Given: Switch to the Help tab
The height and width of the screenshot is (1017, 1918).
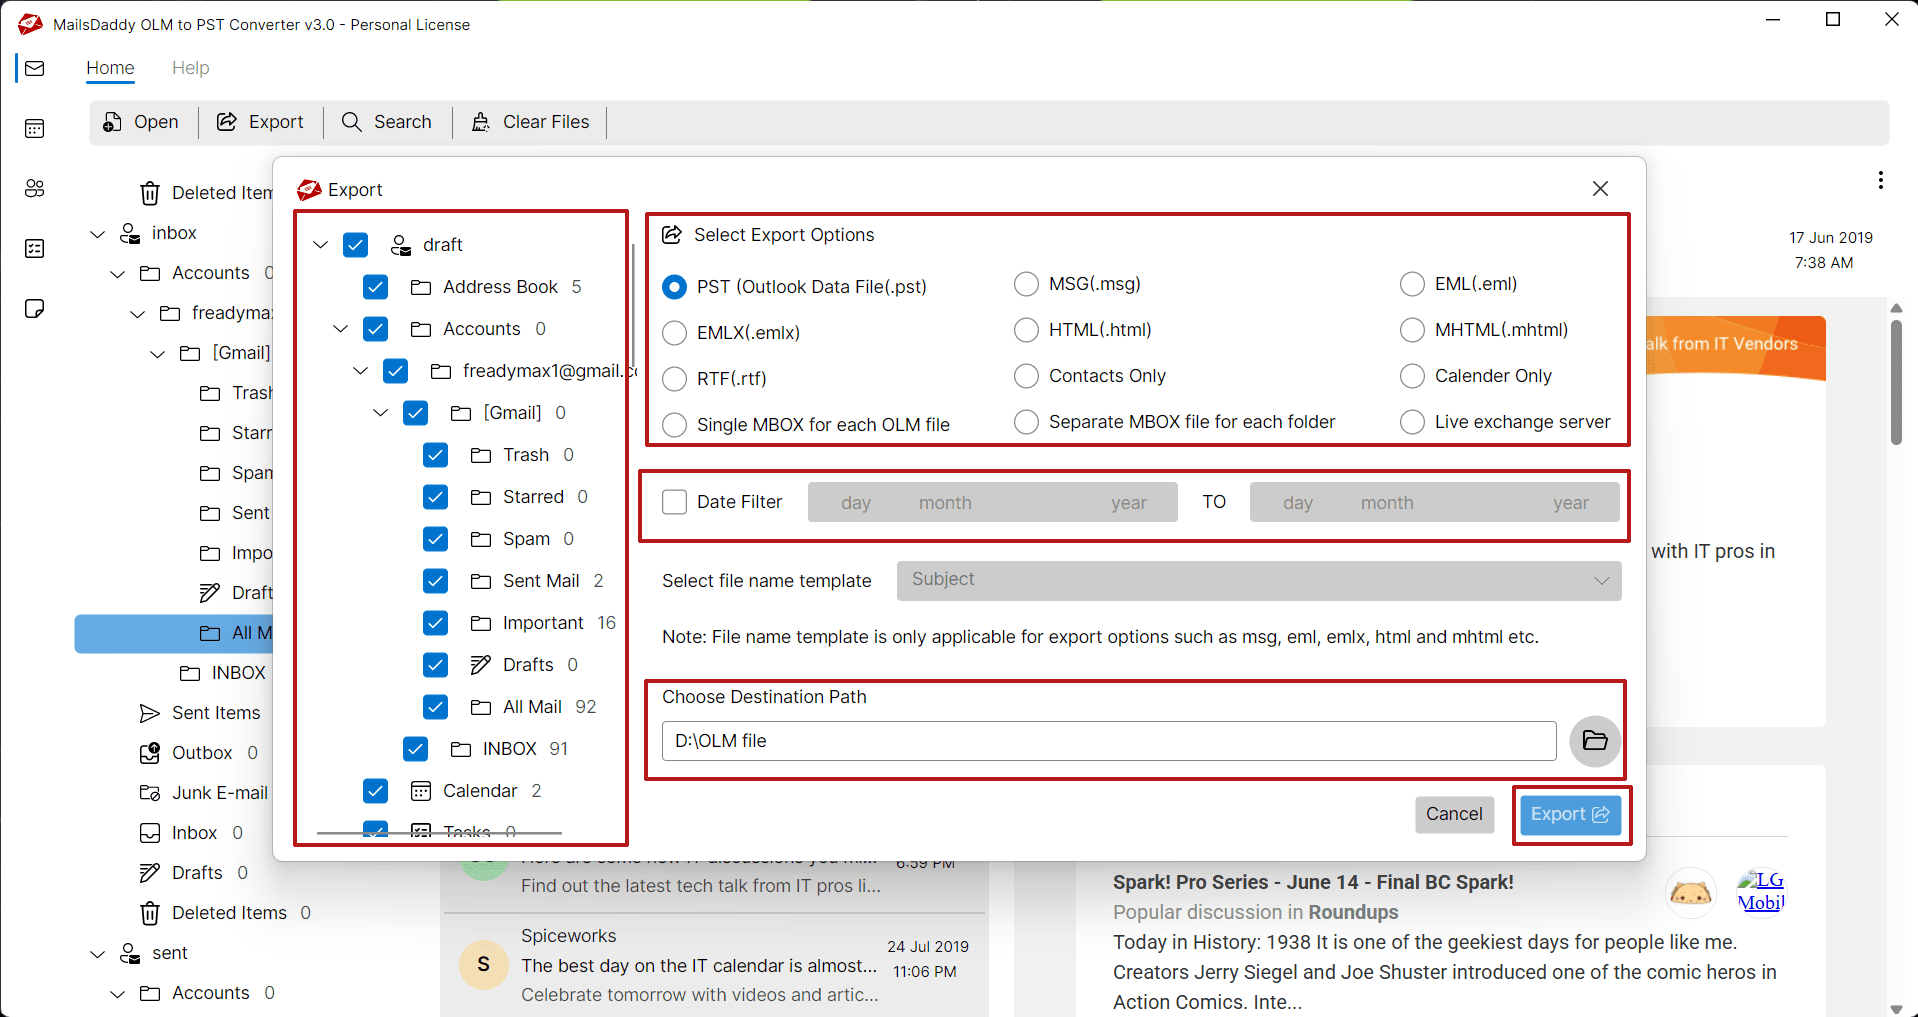Looking at the screenshot, I should pyautogui.click(x=191, y=68).
